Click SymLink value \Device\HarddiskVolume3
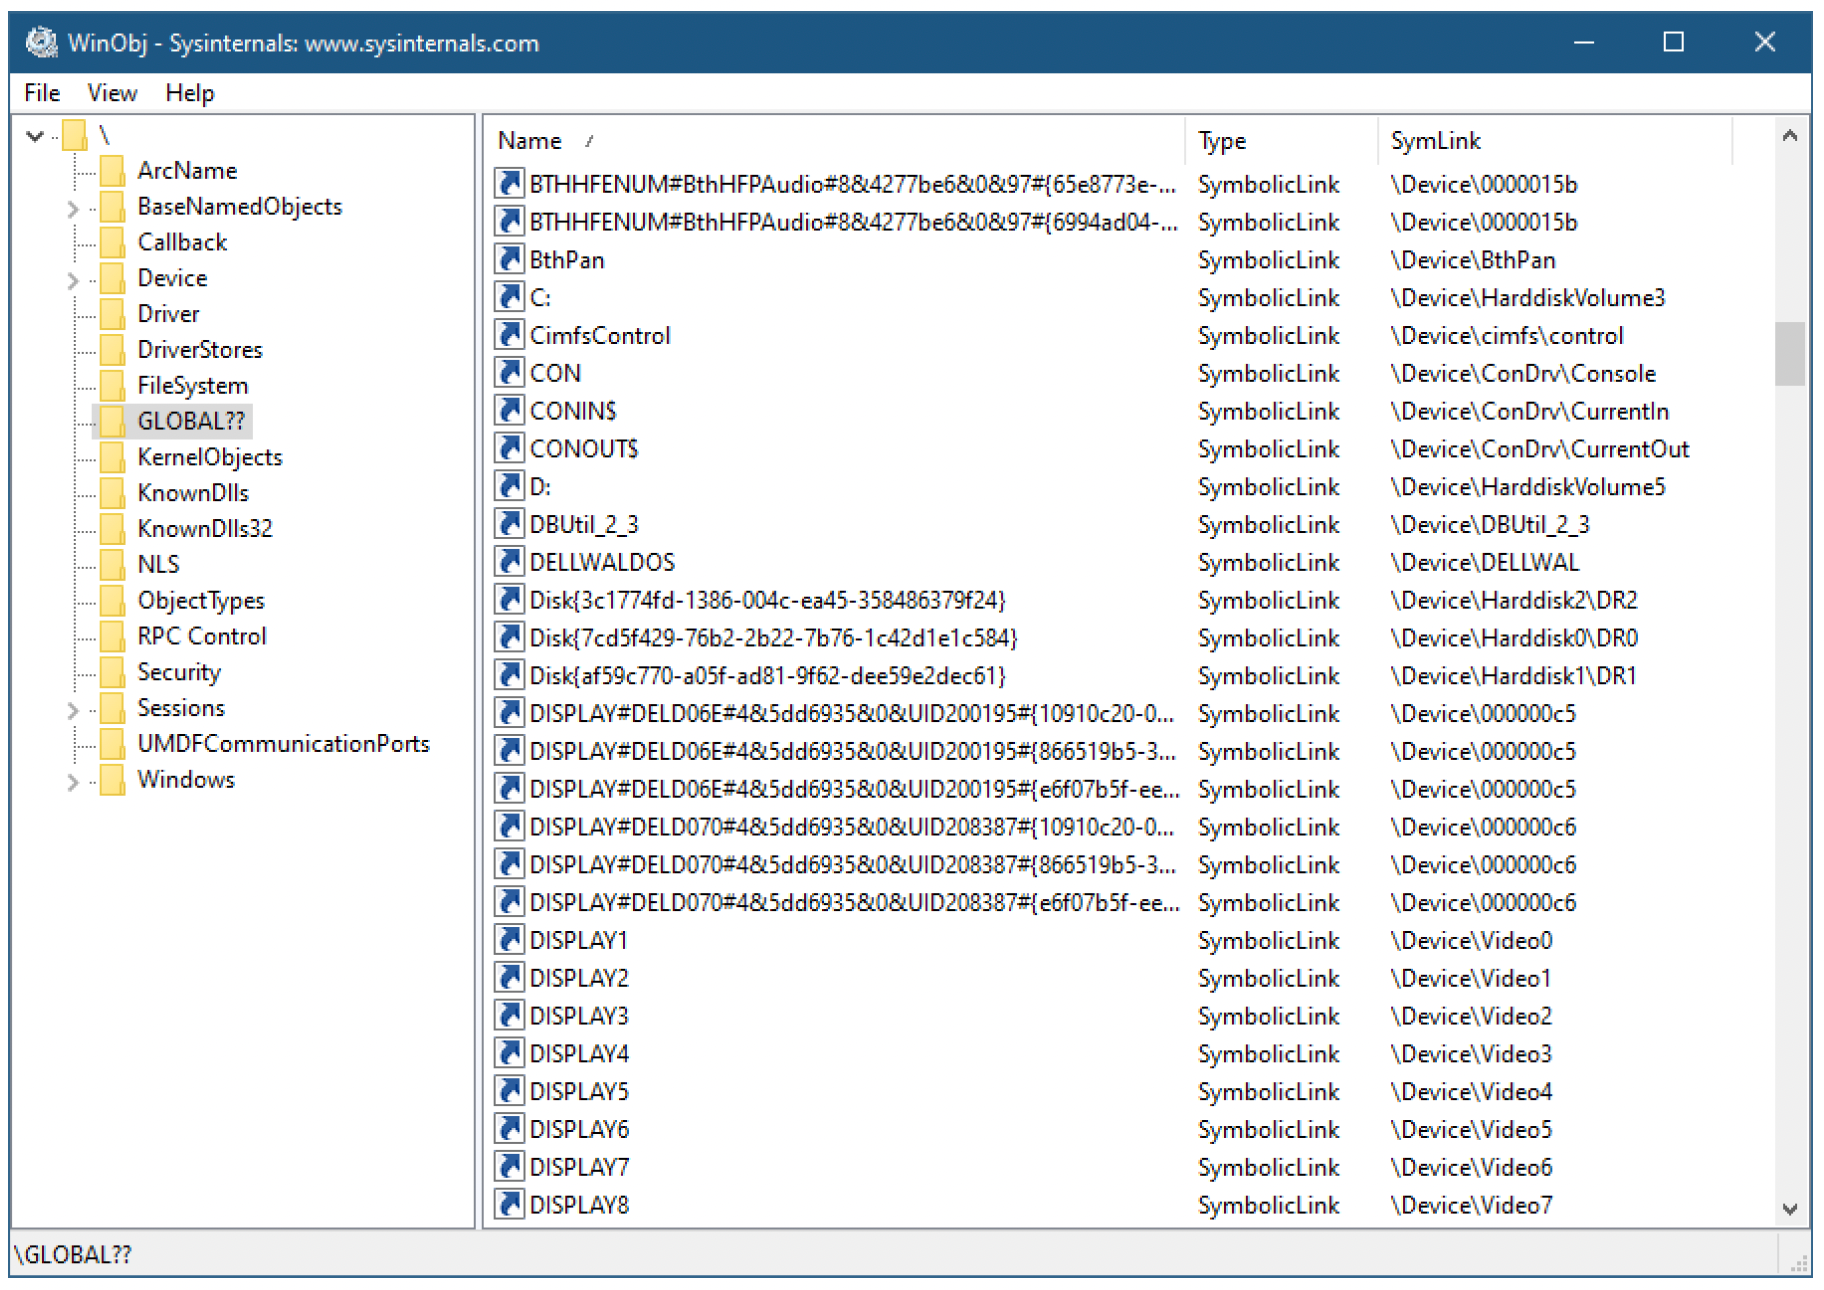Screen dimensions: 1824x1290 coord(1528,298)
